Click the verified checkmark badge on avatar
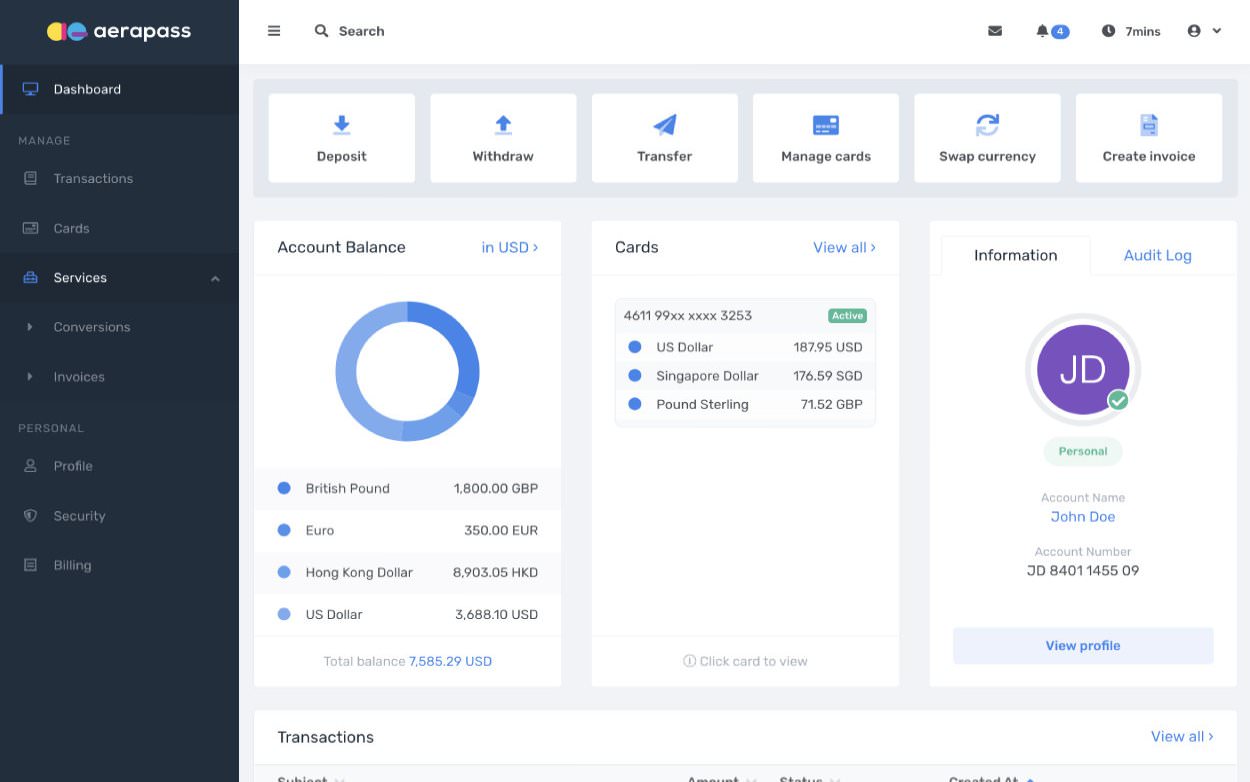This screenshot has height=782, width=1250. point(1118,400)
